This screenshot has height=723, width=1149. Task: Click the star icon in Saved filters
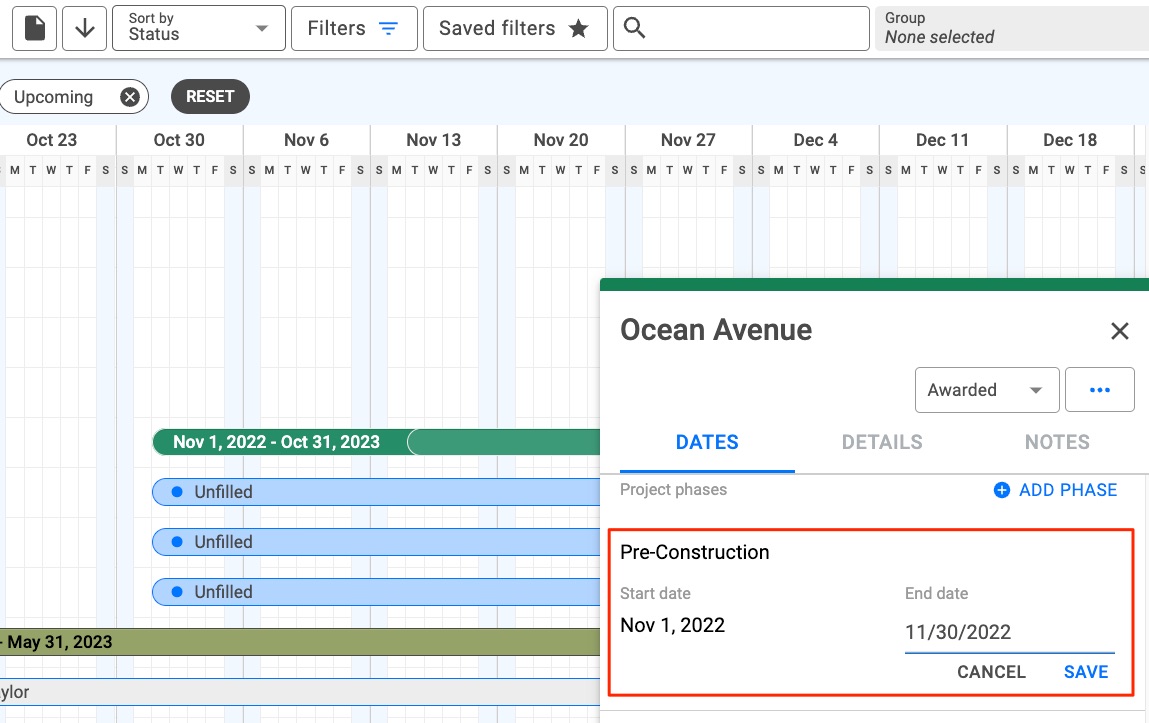579,29
